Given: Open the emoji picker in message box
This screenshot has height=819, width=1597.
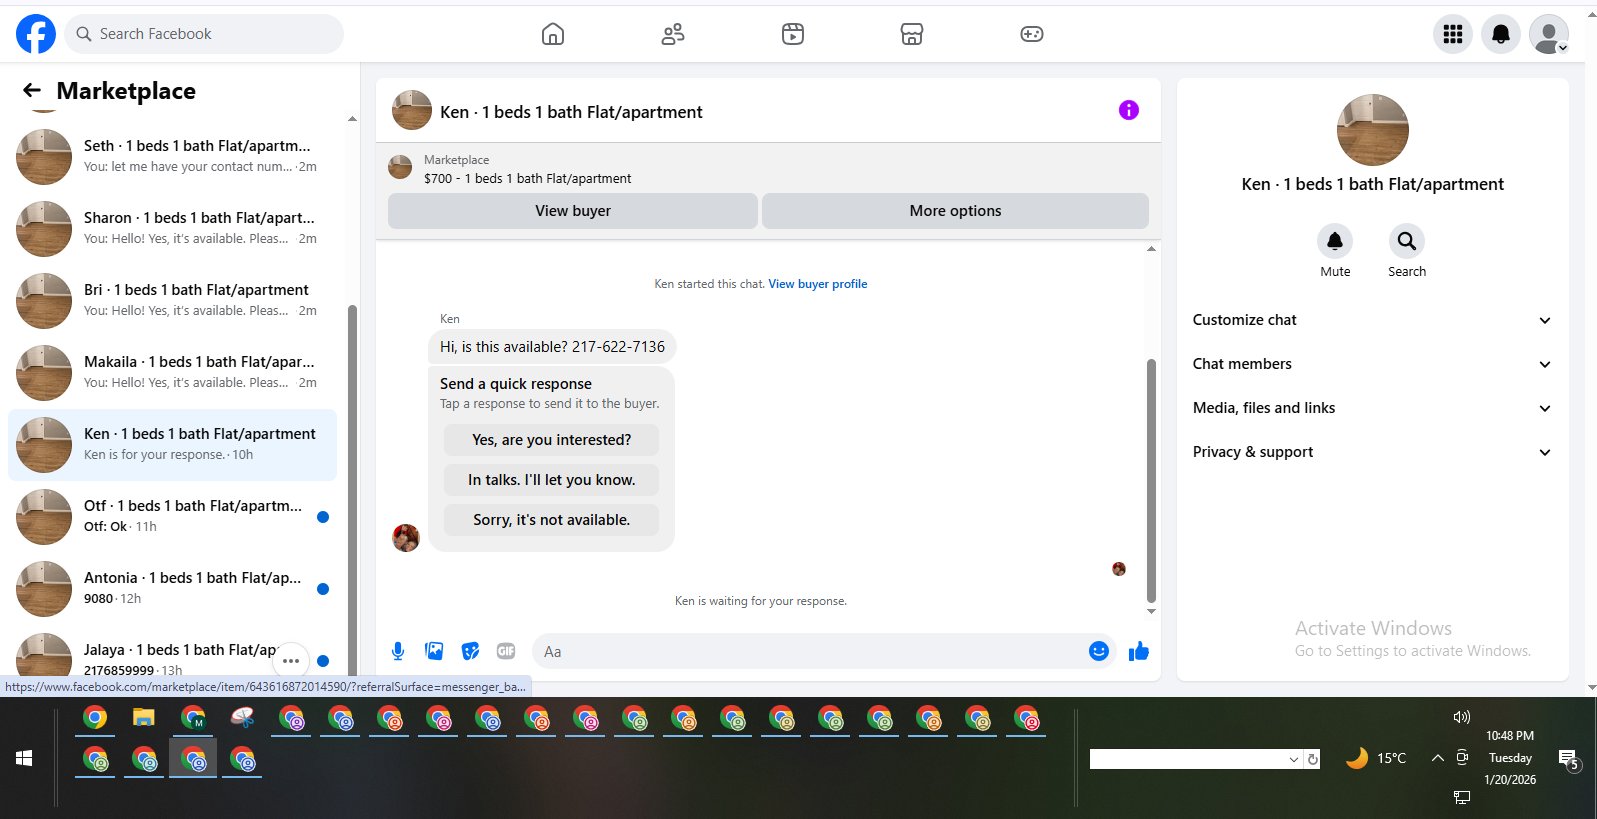Looking at the screenshot, I should 1099,651.
